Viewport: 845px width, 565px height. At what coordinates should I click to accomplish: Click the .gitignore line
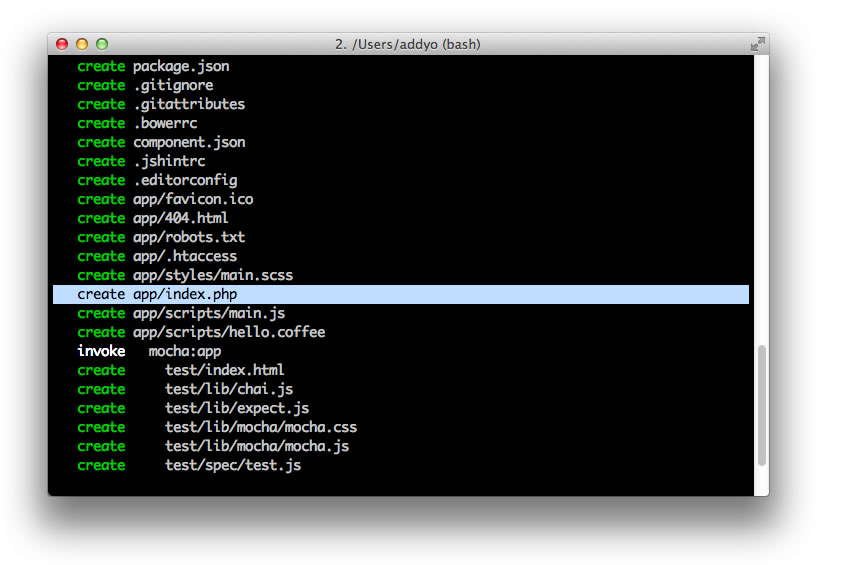(x=173, y=85)
